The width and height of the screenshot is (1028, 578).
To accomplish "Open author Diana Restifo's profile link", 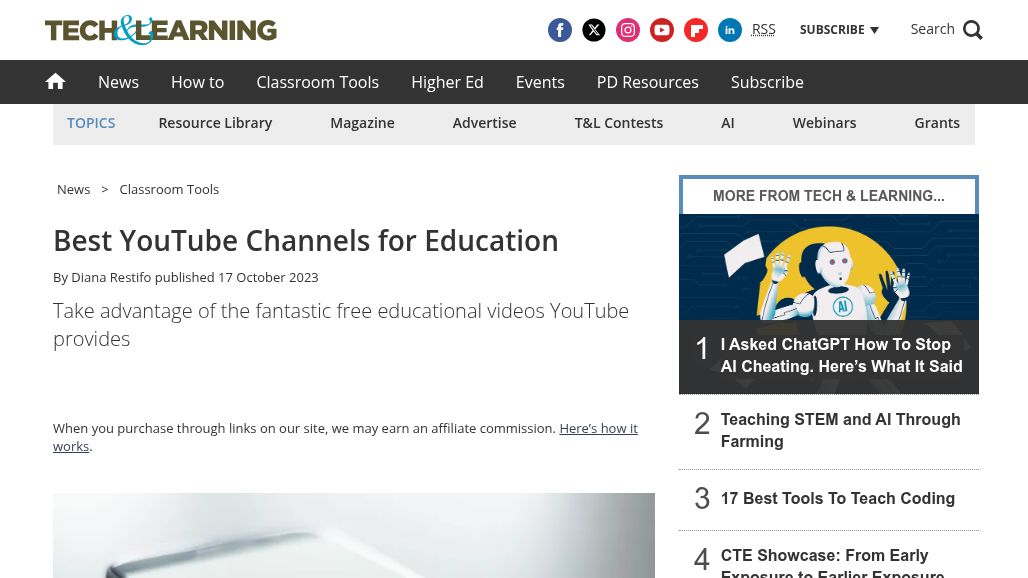I will [x=111, y=277].
